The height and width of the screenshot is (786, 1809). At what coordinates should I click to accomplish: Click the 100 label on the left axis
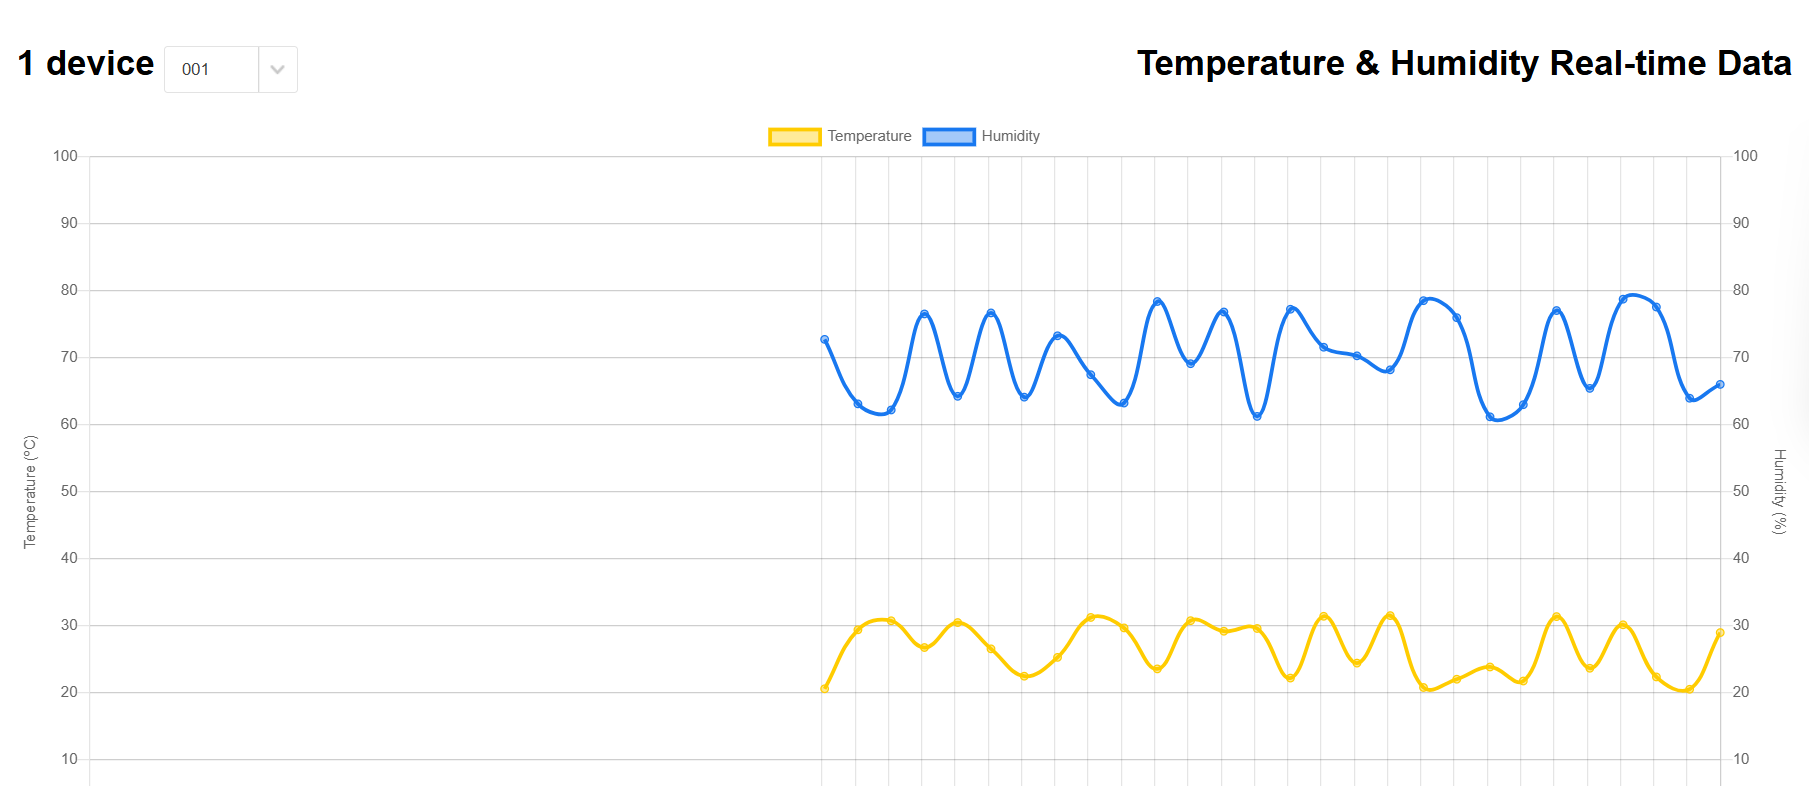click(x=65, y=156)
